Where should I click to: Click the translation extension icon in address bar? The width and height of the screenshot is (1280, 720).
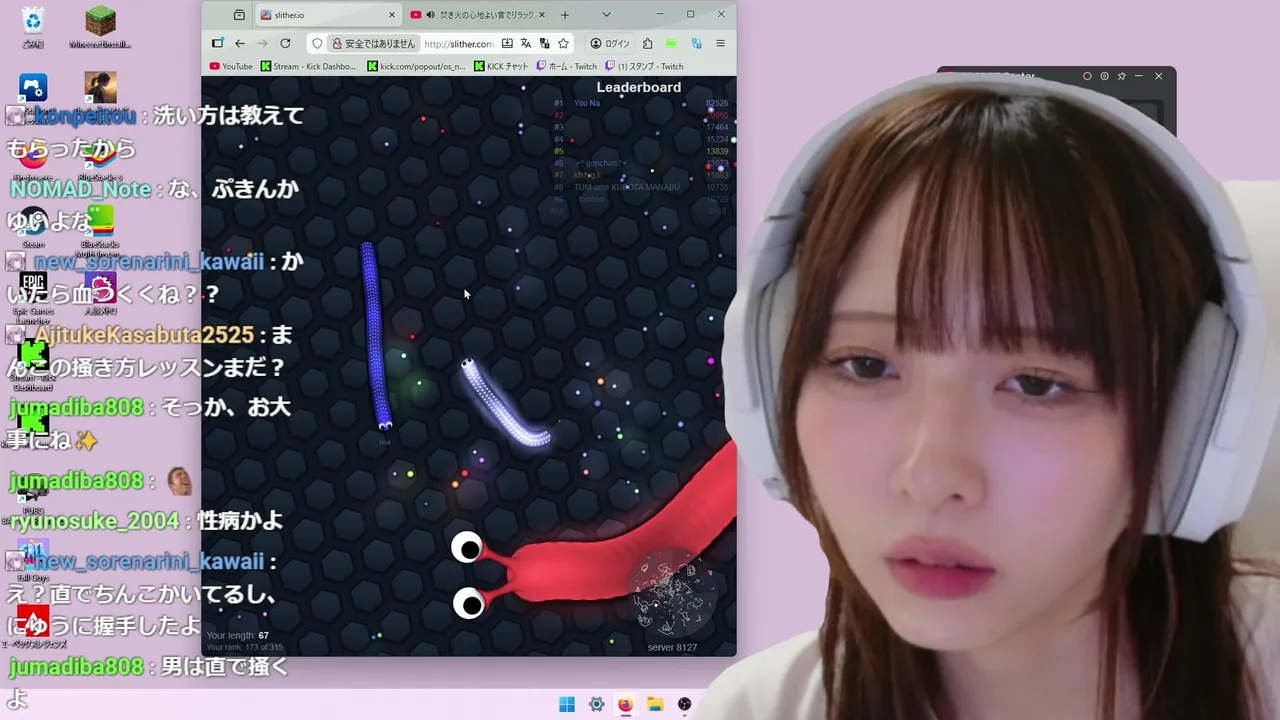[x=544, y=43]
